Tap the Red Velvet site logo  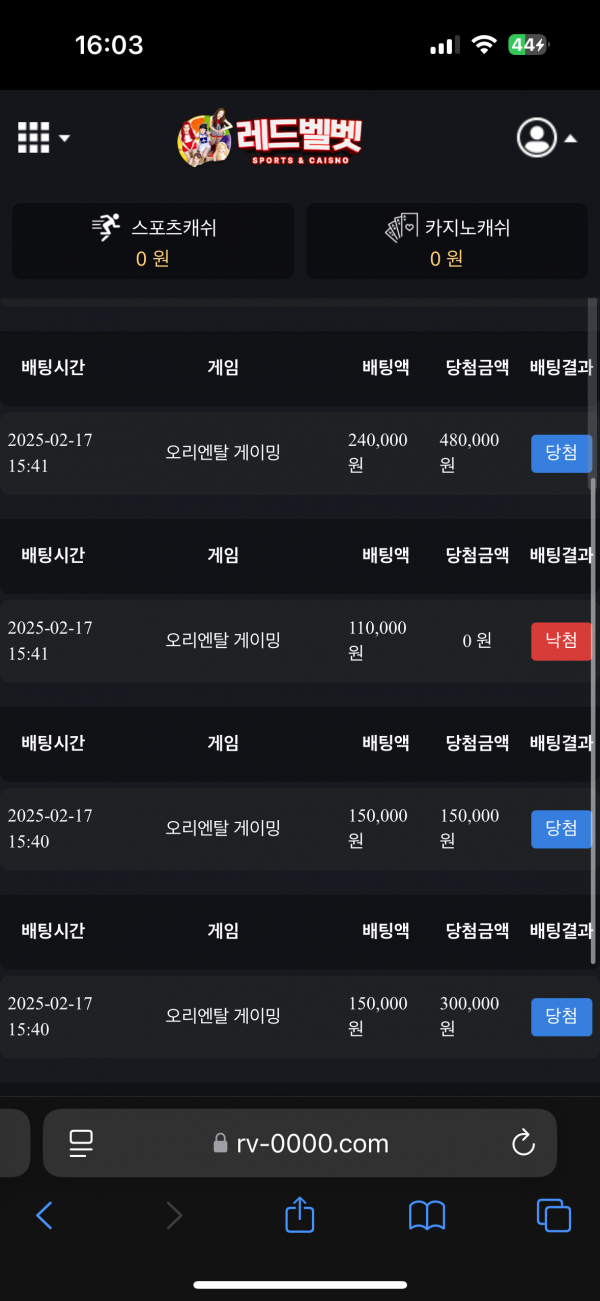[x=270, y=138]
